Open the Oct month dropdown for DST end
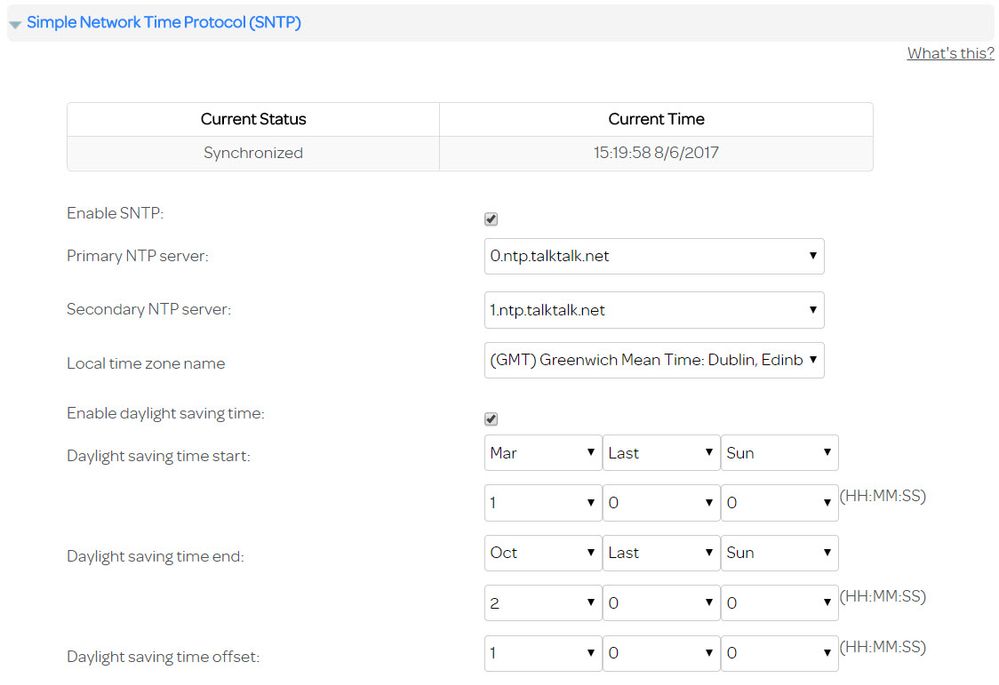The height and width of the screenshot is (685, 999). click(x=543, y=552)
